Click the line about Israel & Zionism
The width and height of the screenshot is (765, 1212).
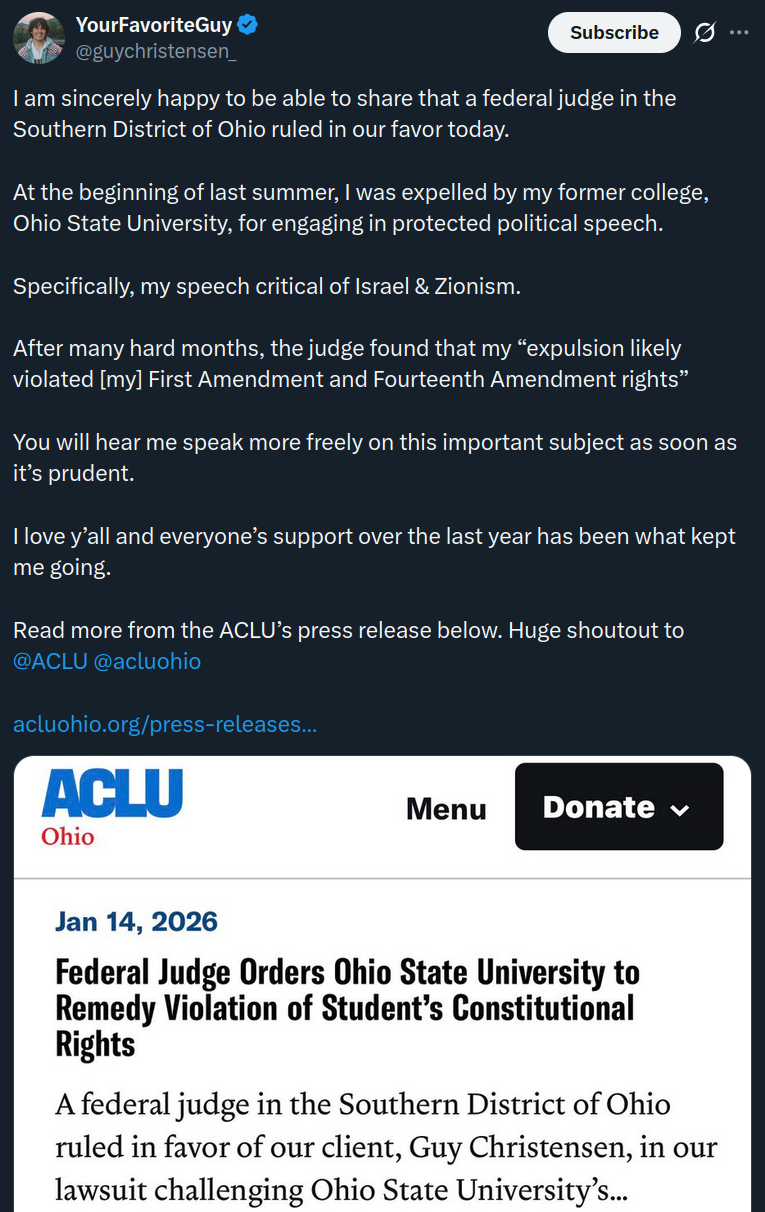(x=267, y=286)
